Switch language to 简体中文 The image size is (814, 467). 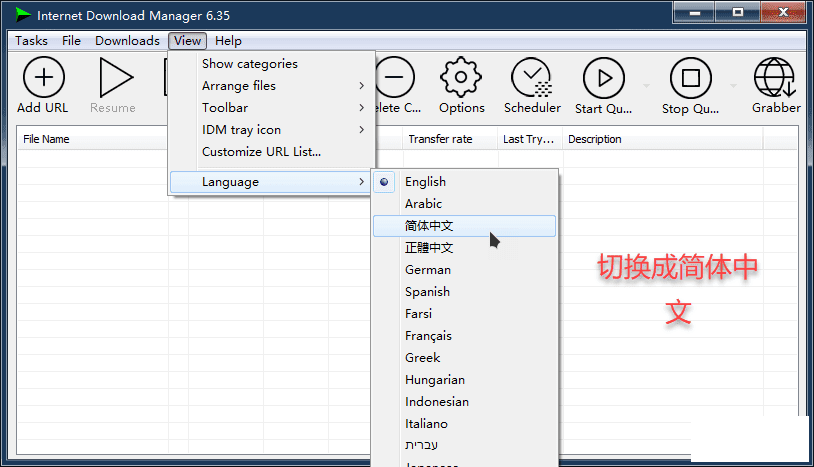pos(465,226)
